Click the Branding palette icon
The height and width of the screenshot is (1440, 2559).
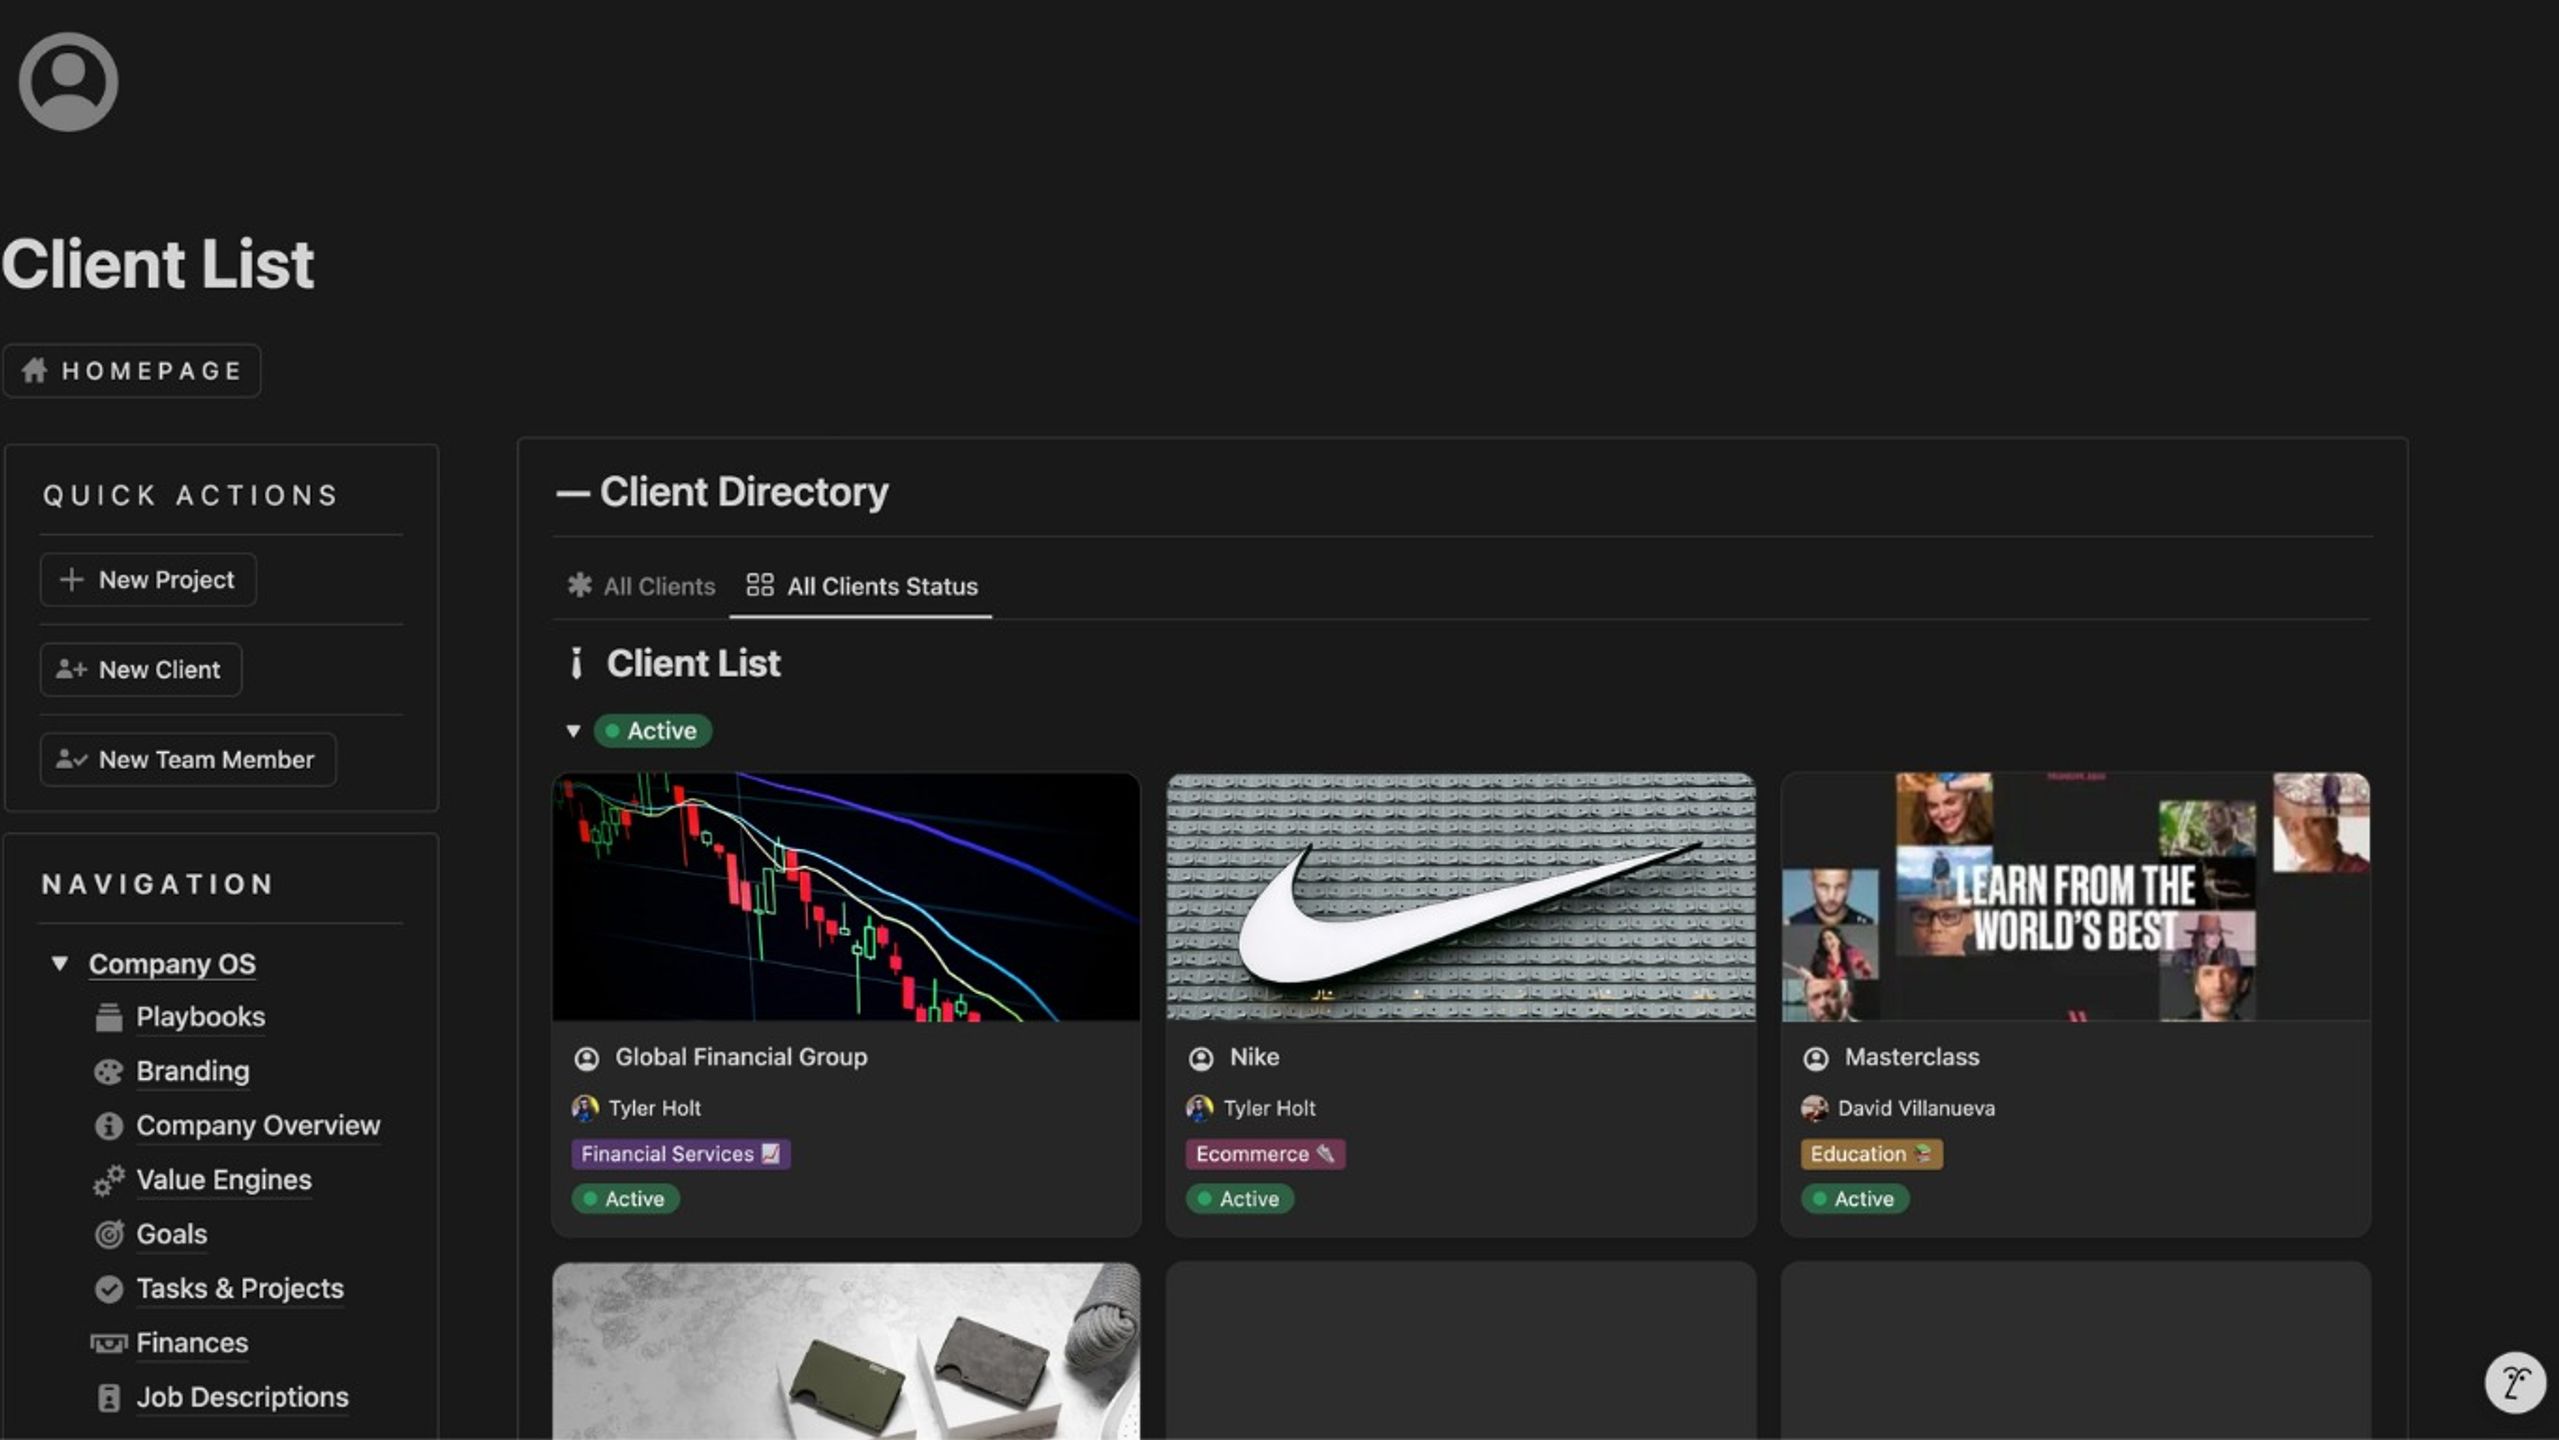(108, 1072)
